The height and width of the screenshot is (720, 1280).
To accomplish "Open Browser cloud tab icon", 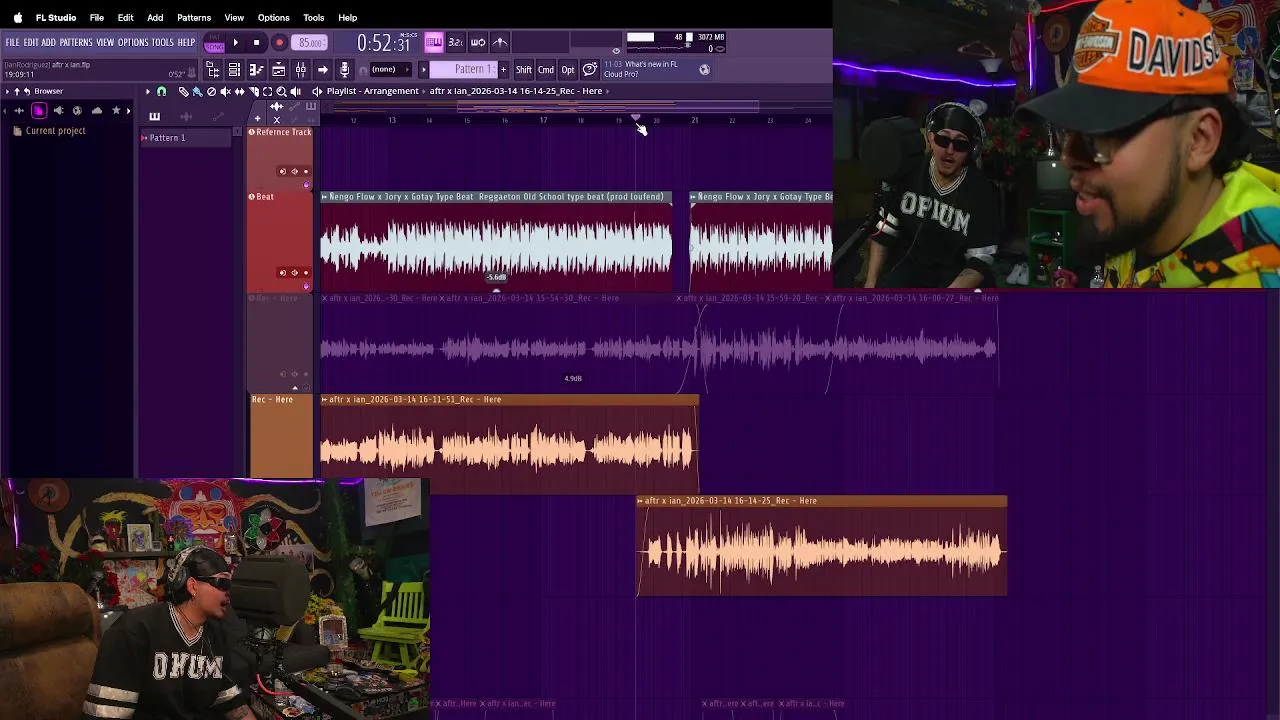I will click(x=97, y=111).
